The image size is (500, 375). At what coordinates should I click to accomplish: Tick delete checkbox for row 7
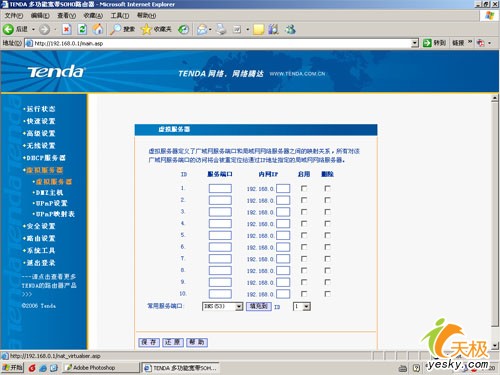327,259
